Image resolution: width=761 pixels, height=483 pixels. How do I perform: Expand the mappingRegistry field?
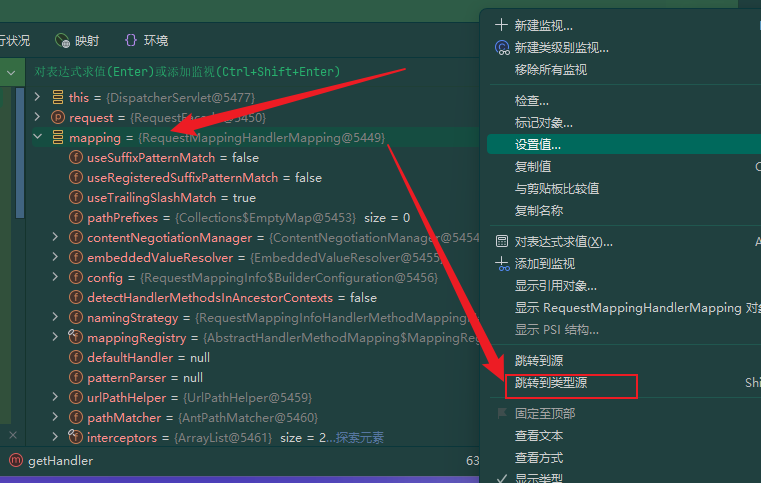coord(55,337)
